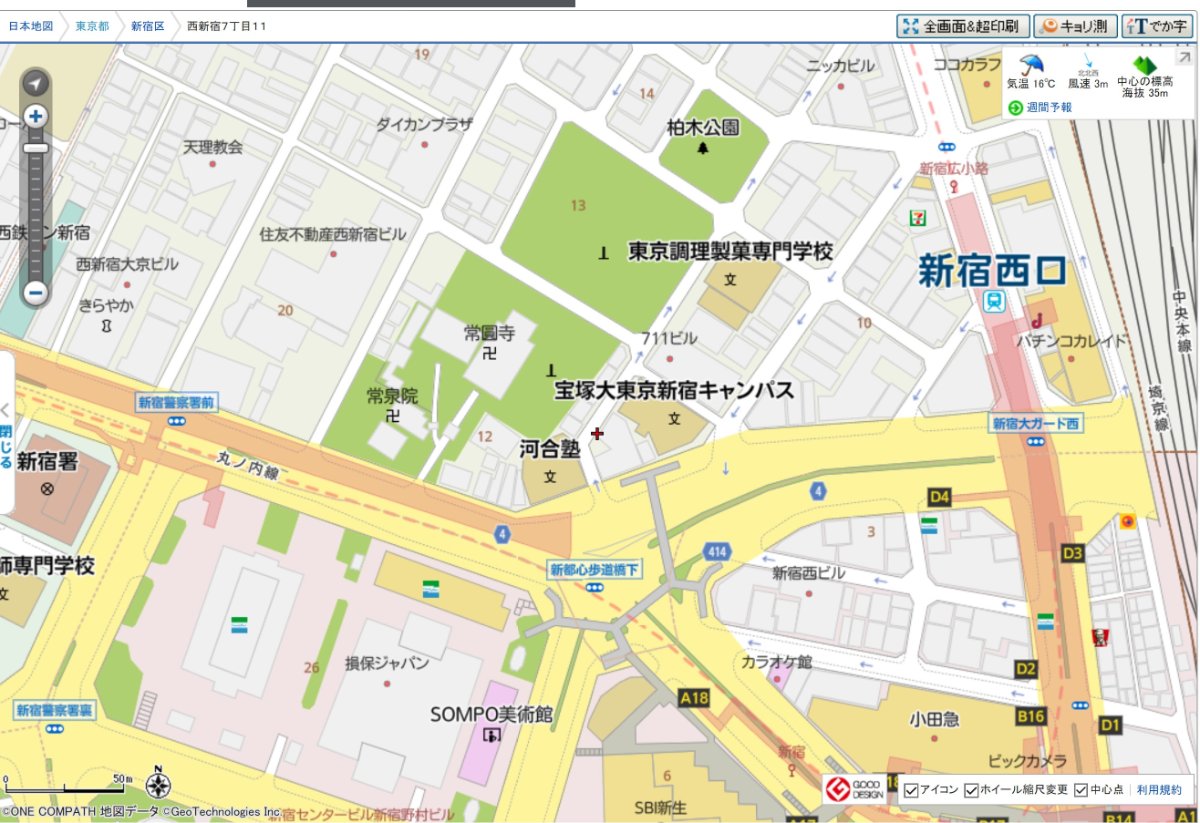The width and height of the screenshot is (1200, 823).
Task: Toggle the アイコン checkbox
Action: coord(911,790)
